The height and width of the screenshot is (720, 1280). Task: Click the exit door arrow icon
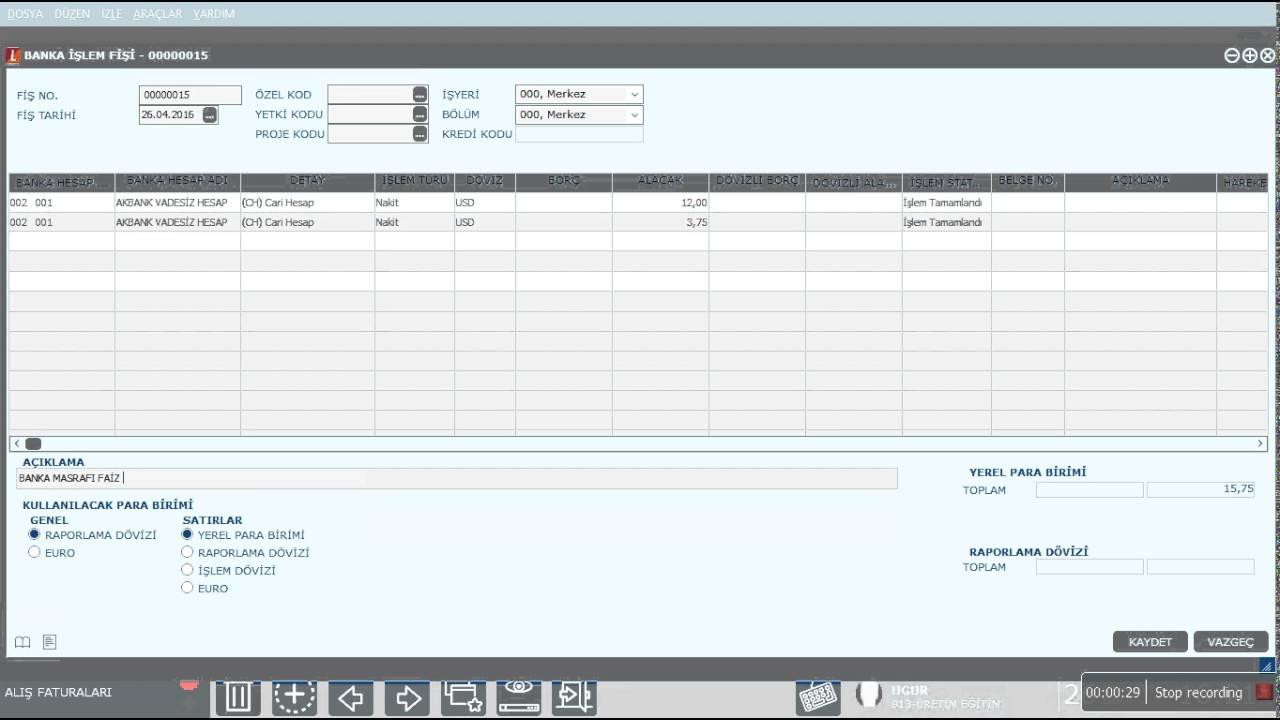point(575,697)
